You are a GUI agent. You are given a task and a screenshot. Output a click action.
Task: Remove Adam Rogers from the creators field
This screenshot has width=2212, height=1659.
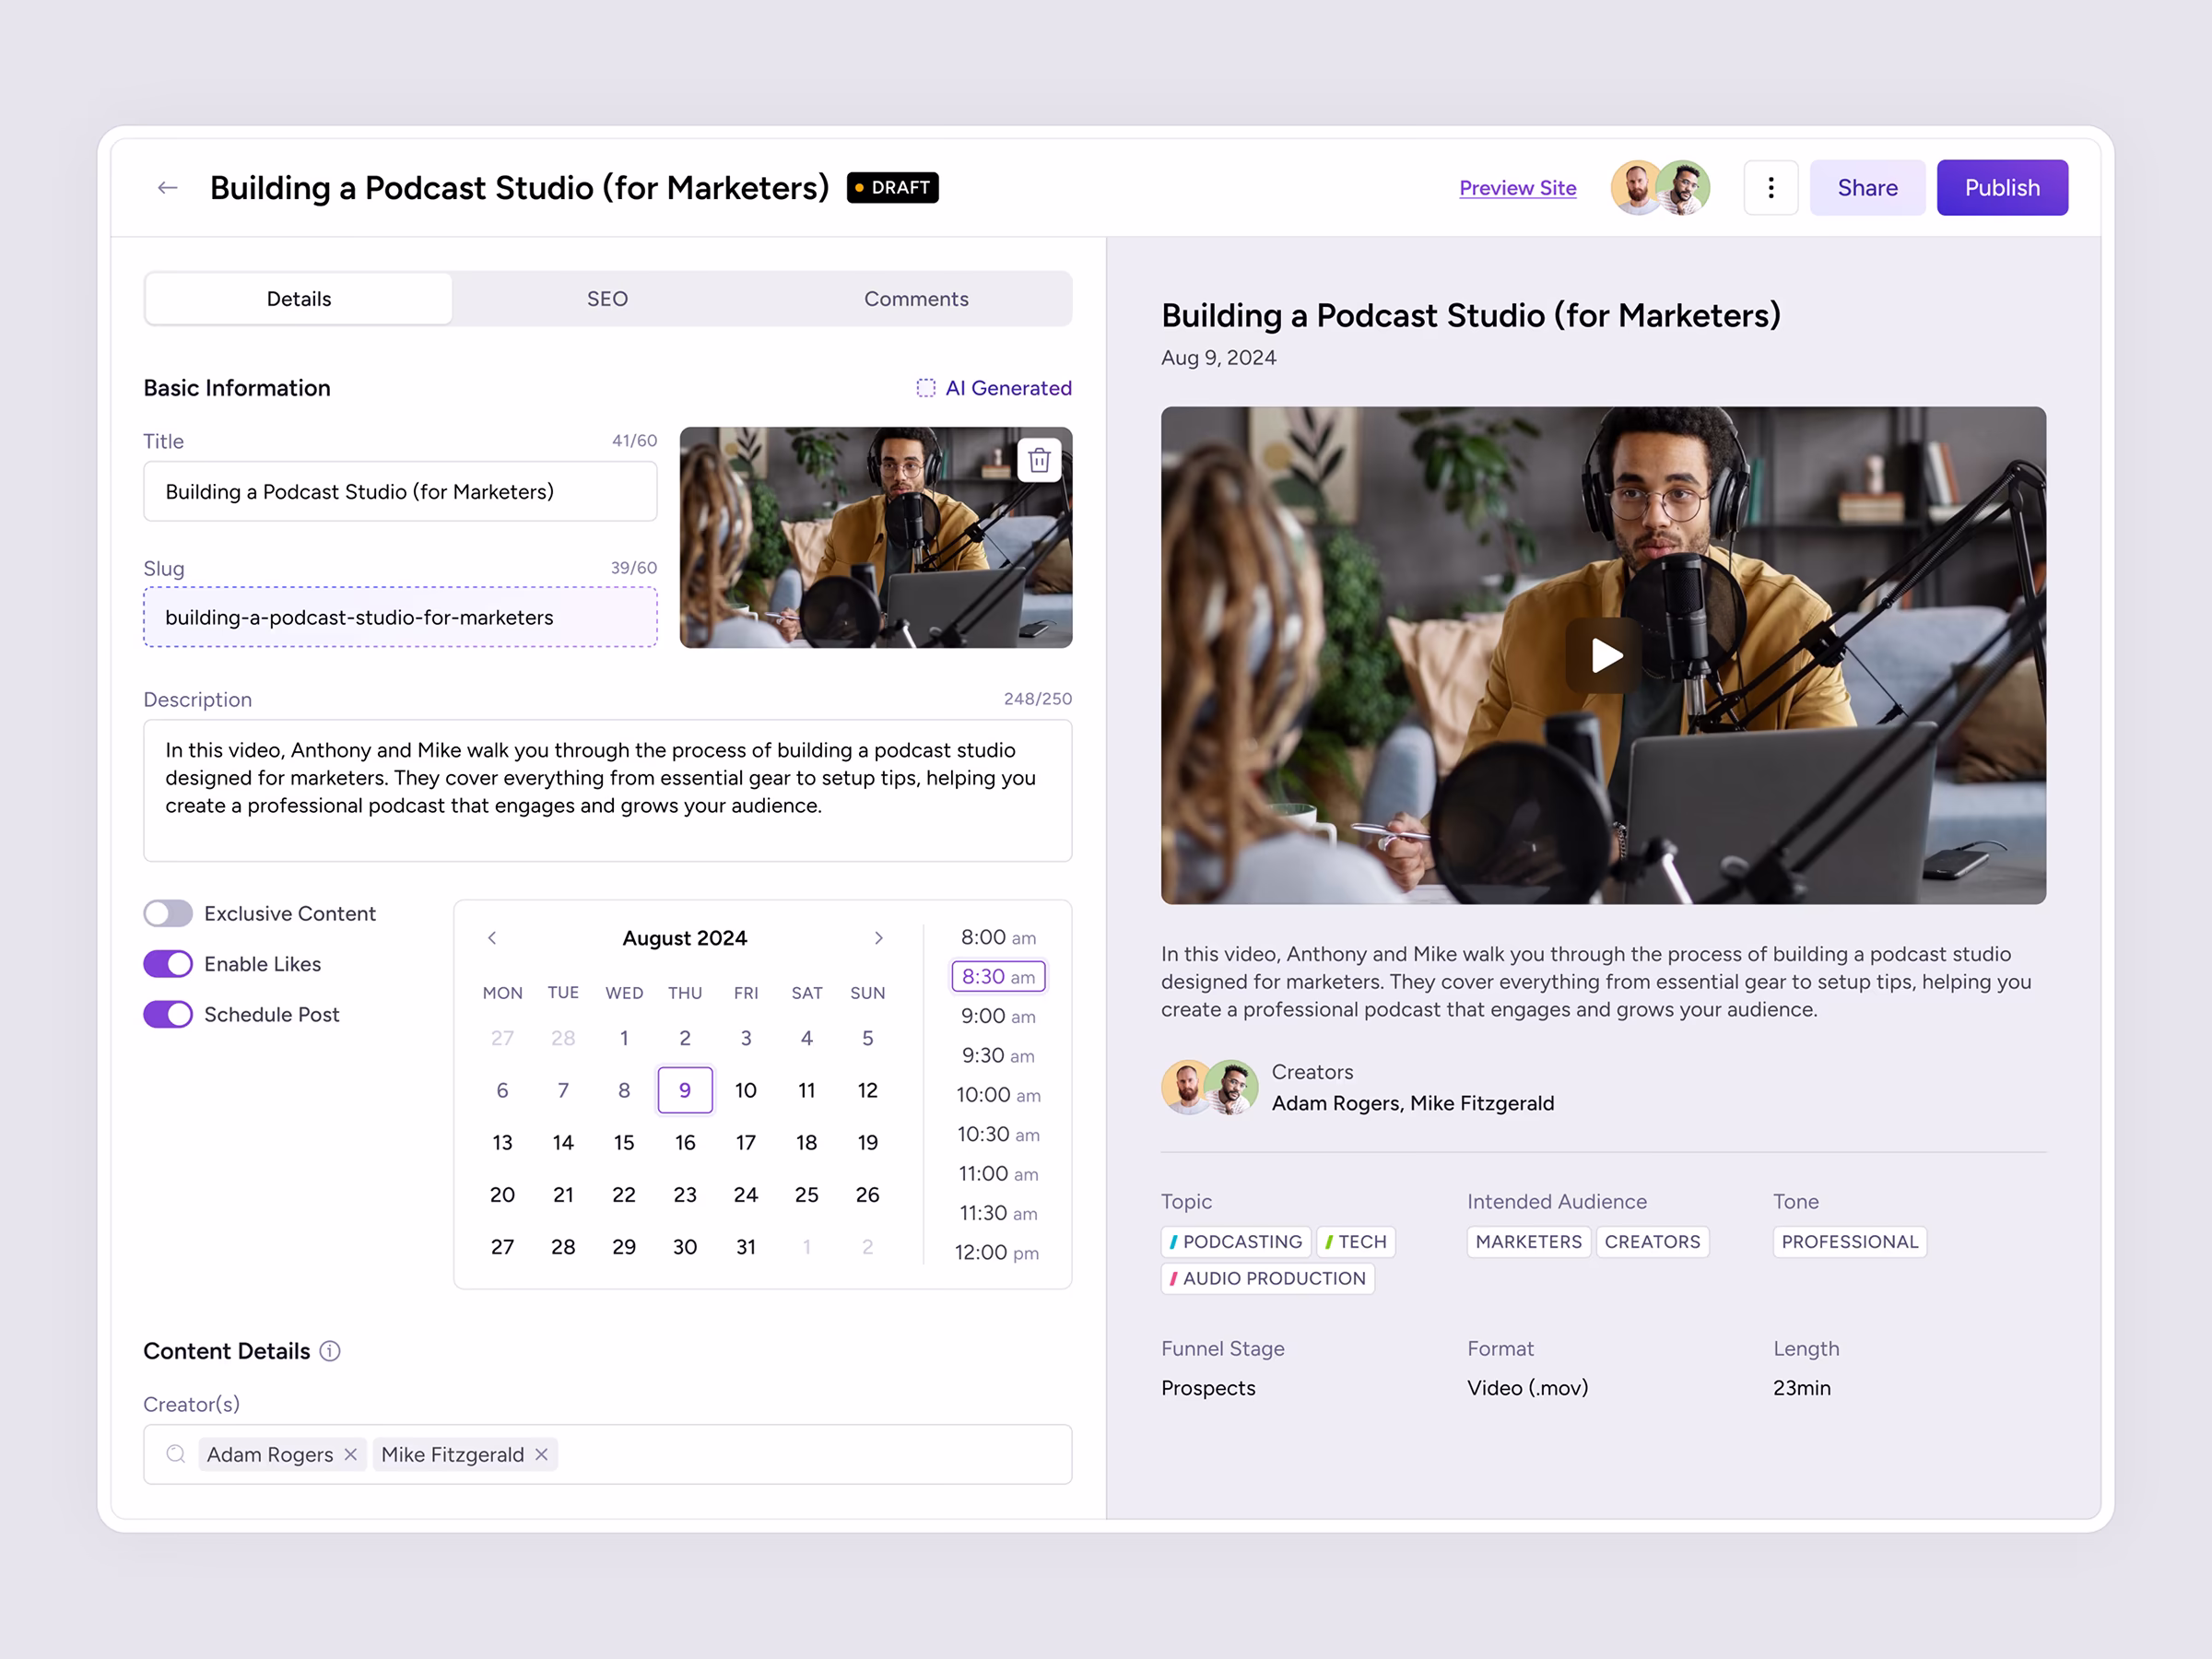350,1454
